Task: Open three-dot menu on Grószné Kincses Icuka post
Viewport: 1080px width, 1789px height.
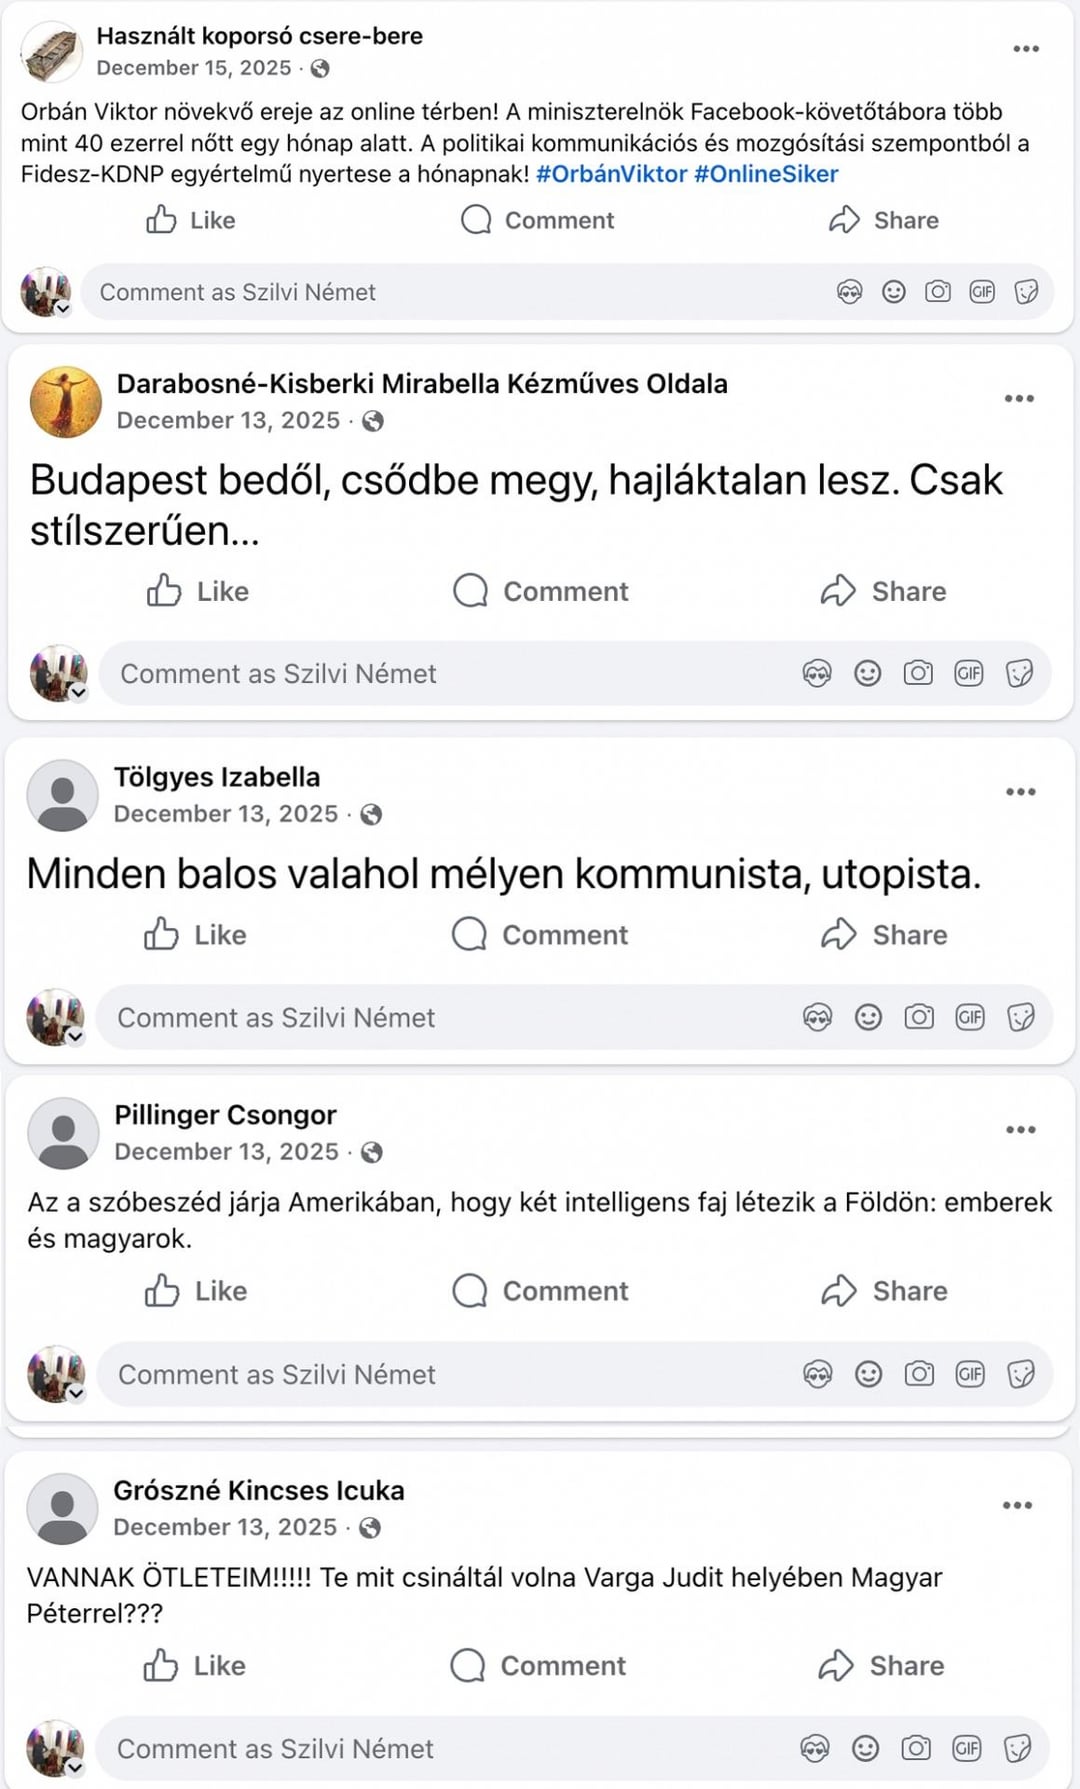Action: (x=1017, y=1505)
